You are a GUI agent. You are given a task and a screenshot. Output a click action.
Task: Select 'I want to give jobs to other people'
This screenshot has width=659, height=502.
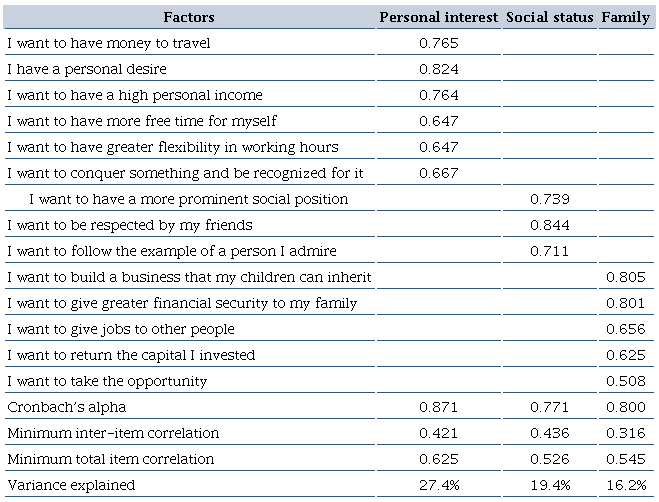tap(120, 329)
